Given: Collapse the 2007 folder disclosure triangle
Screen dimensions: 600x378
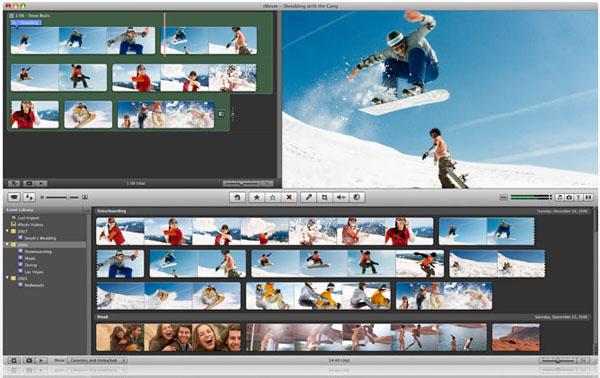Looking at the screenshot, I should tap(7, 231).
